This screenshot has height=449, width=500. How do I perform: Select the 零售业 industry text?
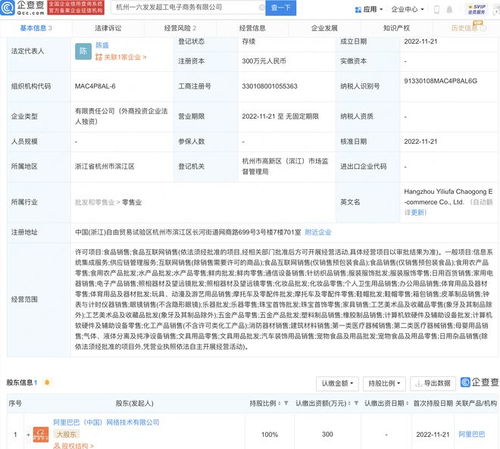(x=132, y=202)
